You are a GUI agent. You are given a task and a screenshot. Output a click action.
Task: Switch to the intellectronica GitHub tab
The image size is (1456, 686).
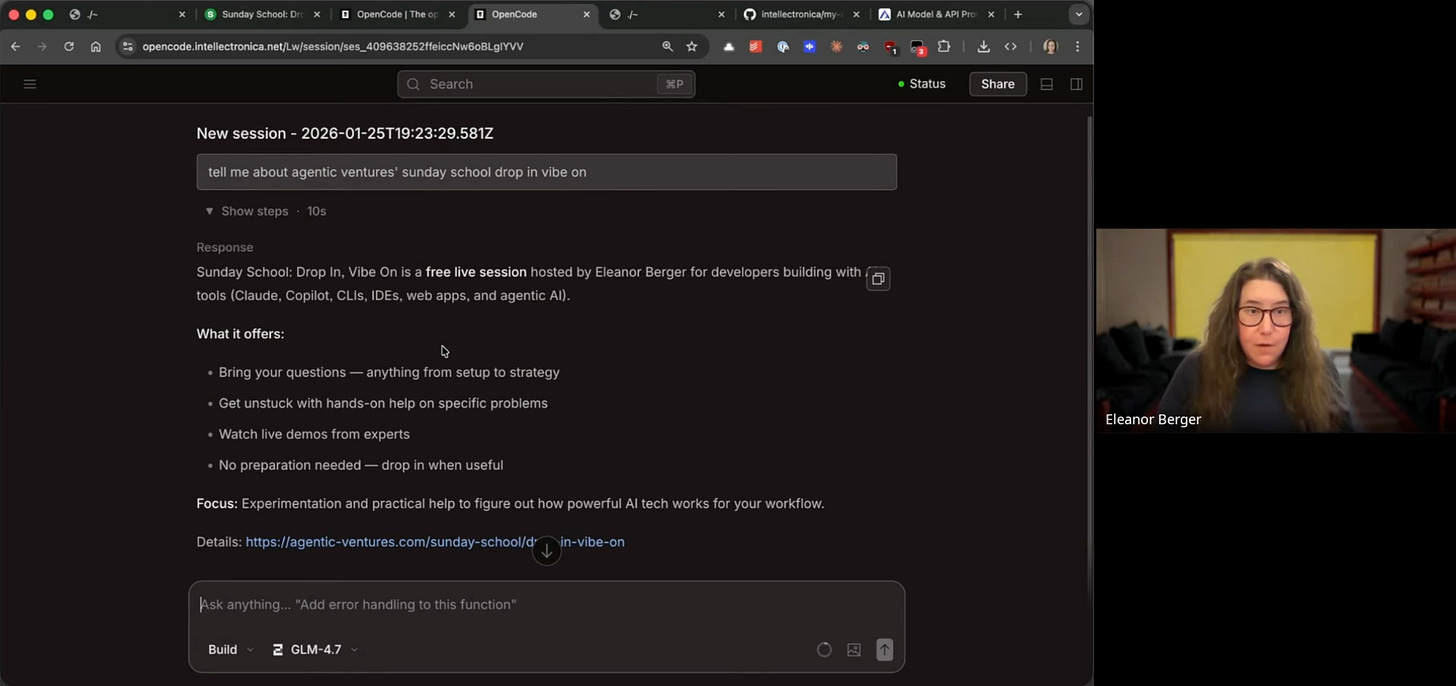[800, 15]
